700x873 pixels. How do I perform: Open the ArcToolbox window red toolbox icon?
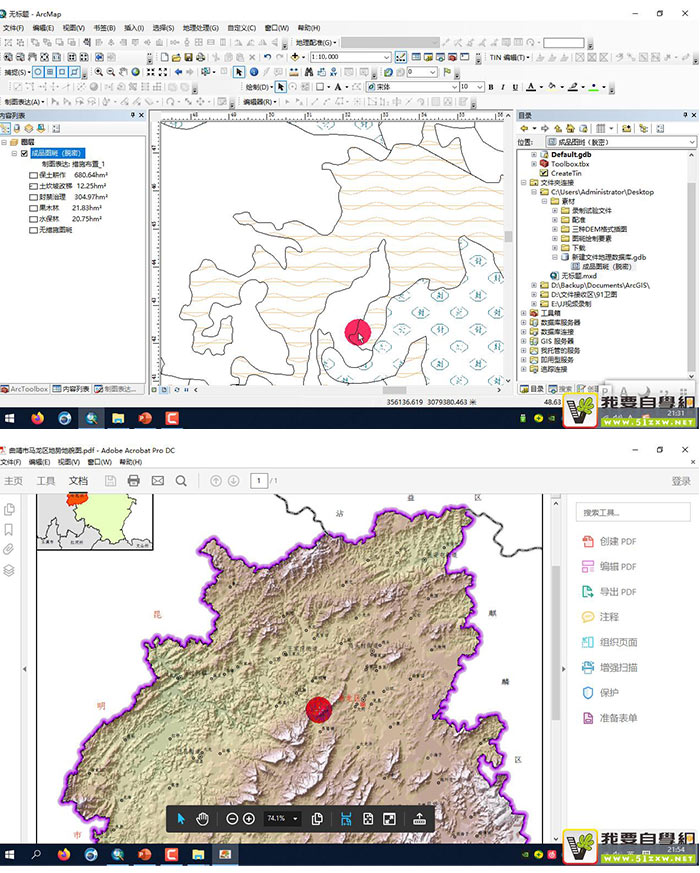tap(452, 57)
